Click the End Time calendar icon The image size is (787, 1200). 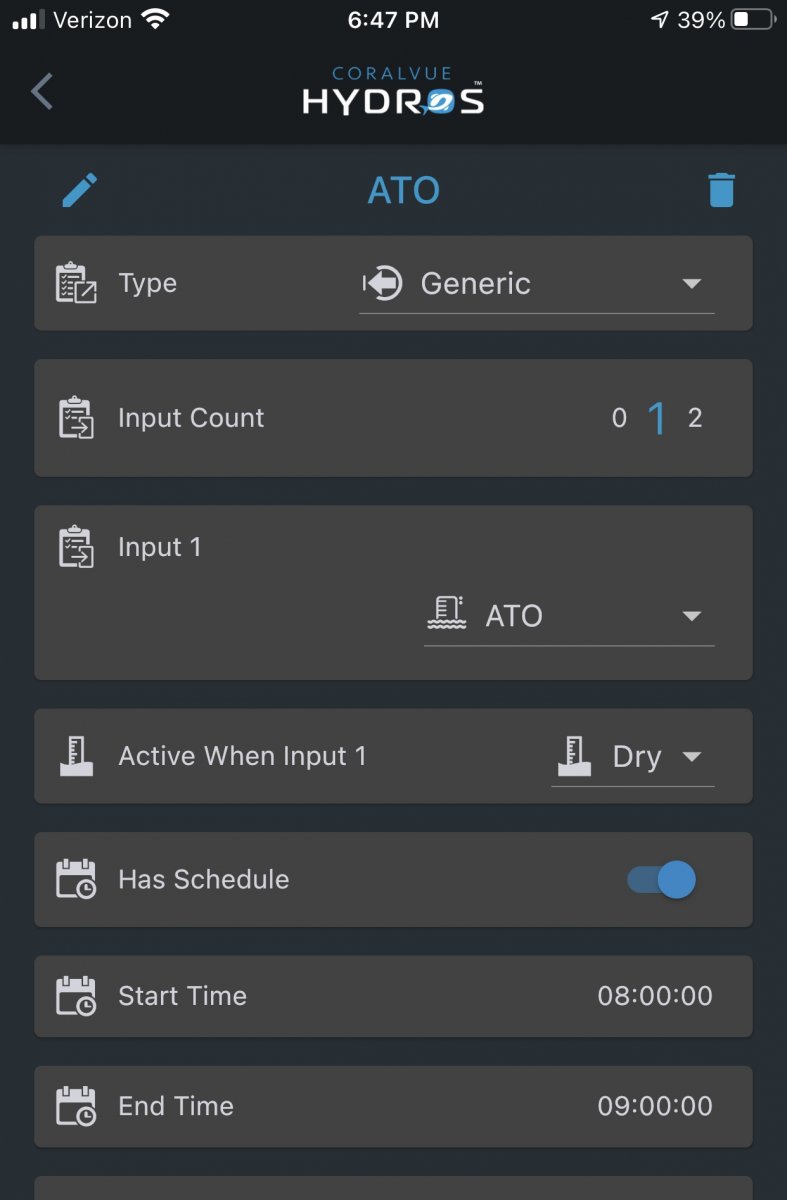[x=76, y=1106]
